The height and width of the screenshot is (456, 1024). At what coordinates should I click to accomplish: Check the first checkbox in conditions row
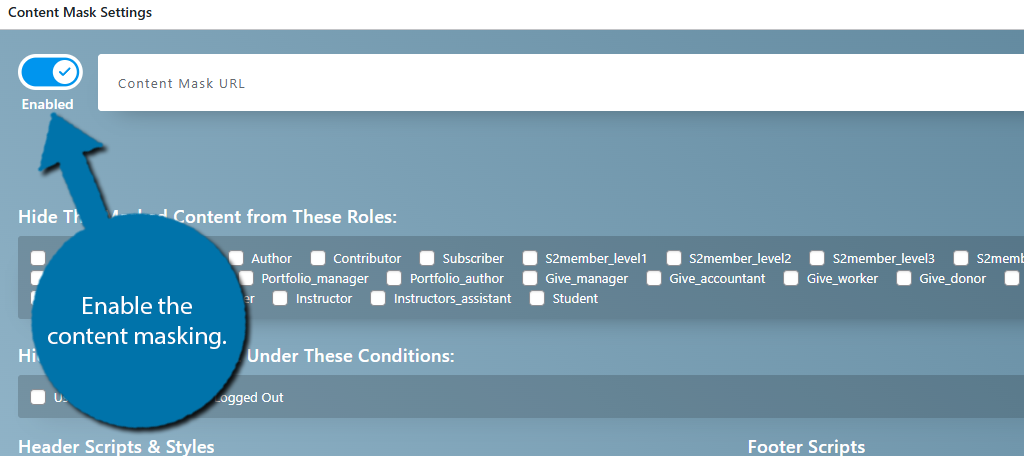click(x=38, y=397)
